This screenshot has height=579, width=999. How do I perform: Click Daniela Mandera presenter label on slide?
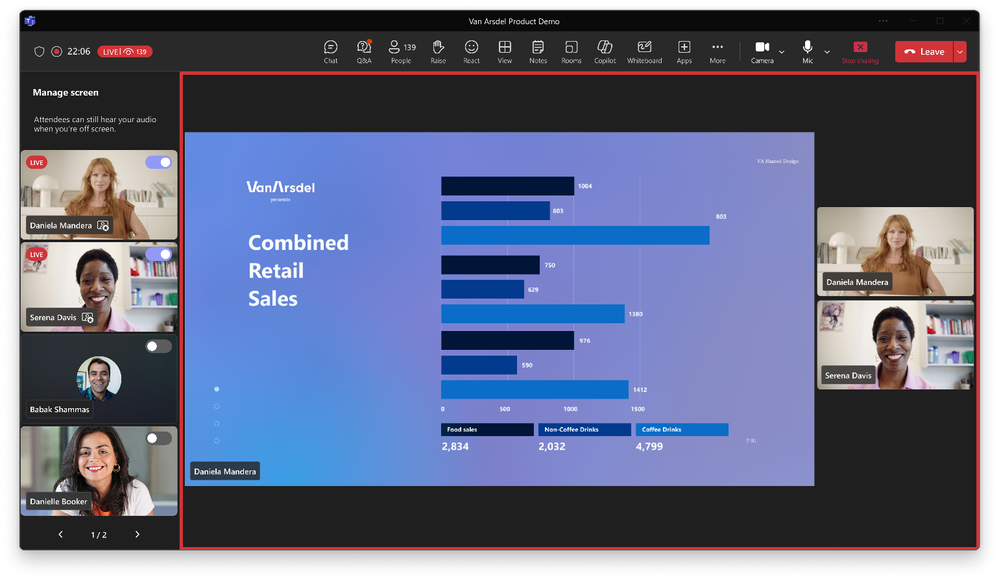[x=225, y=471]
